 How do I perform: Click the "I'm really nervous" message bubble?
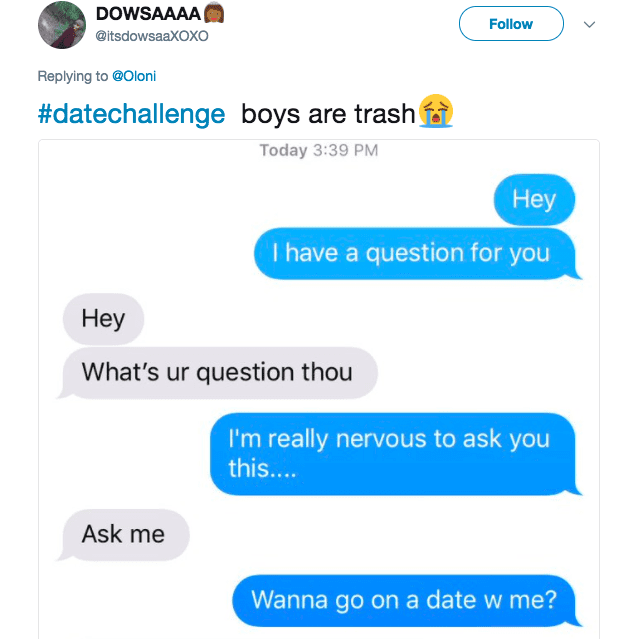[x=394, y=454]
